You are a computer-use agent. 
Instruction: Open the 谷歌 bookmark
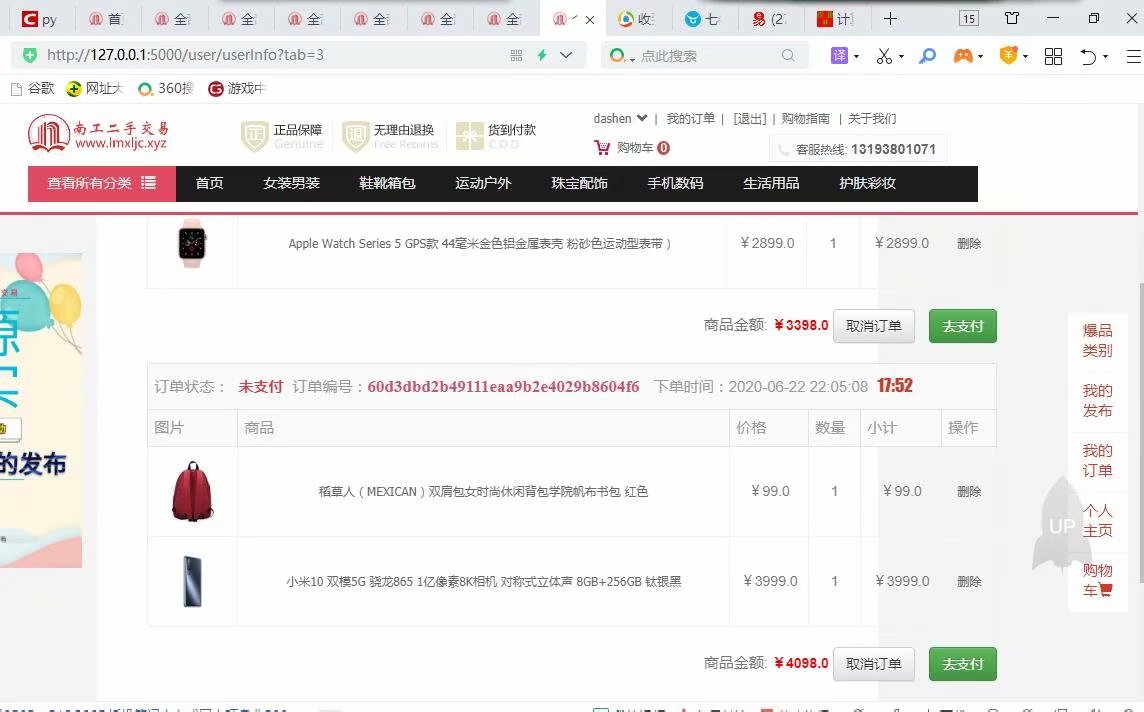point(33,88)
